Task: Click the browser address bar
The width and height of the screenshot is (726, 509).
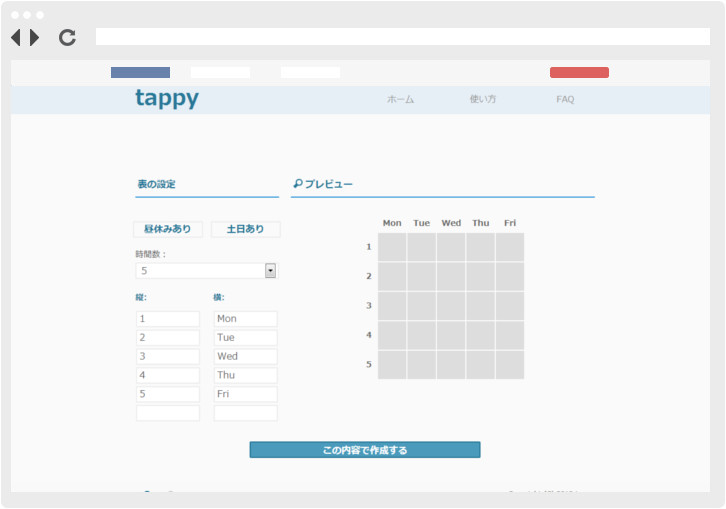Action: pyautogui.click(x=402, y=37)
